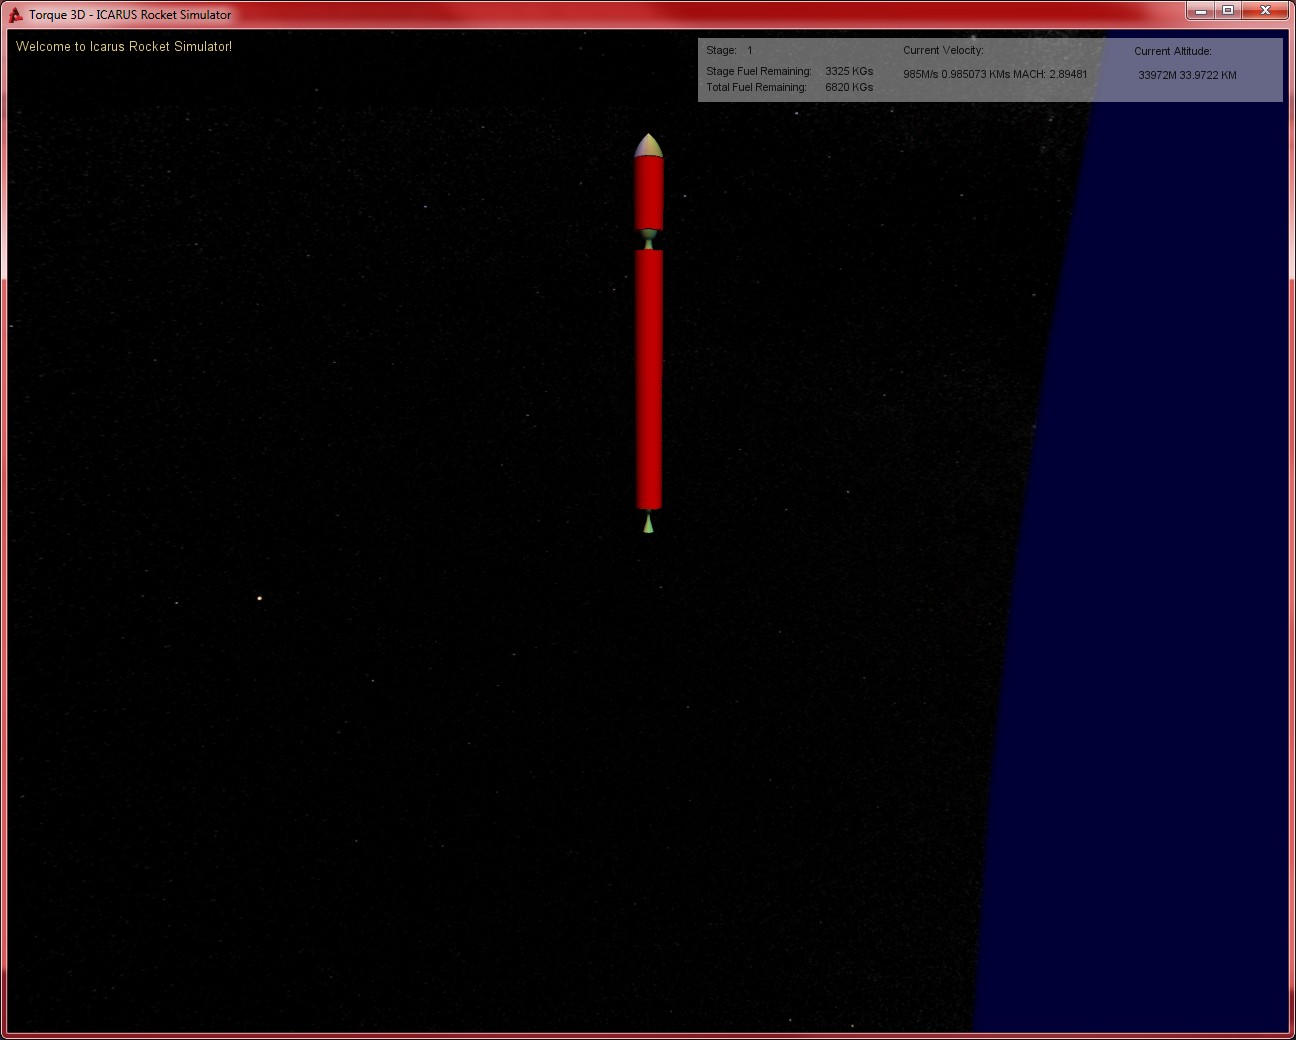Click the 'Stage Fuel Remaining:' label
Screen dimensions: 1296x1040
759,71
